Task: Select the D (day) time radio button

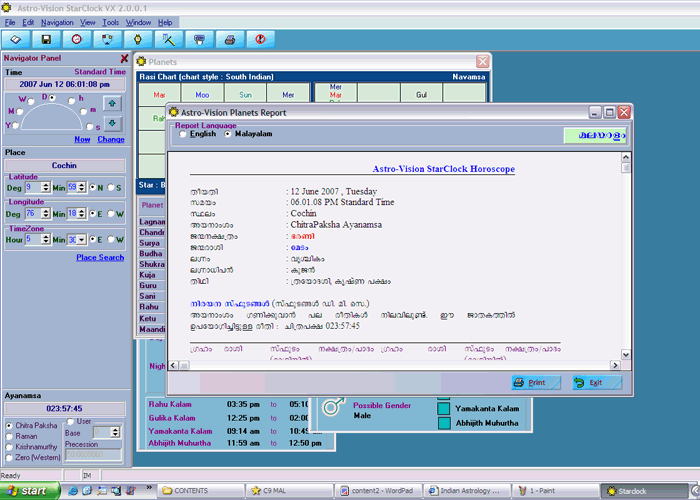Action: pyautogui.click(x=53, y=97)
